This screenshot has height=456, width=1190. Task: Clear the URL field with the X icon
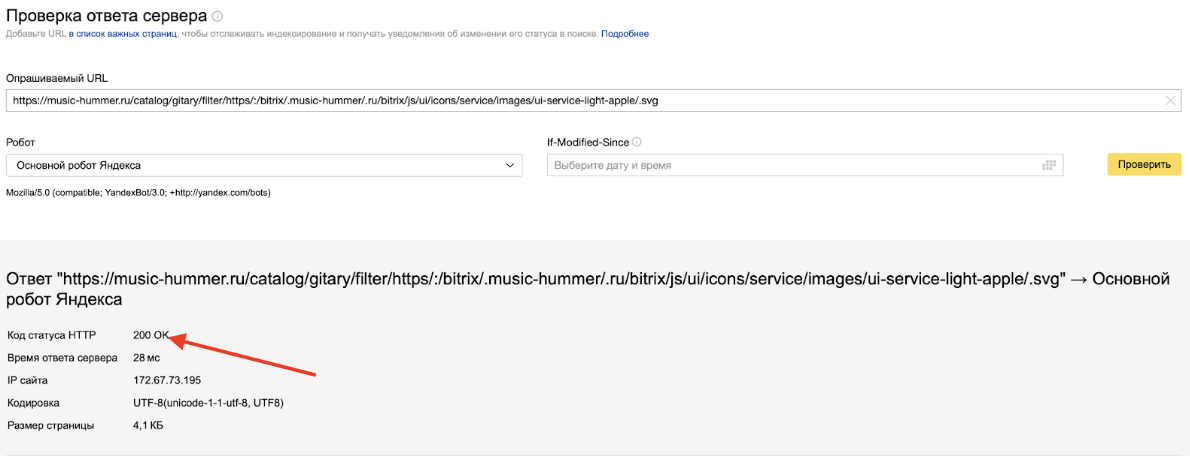[x=1170, y=100]
